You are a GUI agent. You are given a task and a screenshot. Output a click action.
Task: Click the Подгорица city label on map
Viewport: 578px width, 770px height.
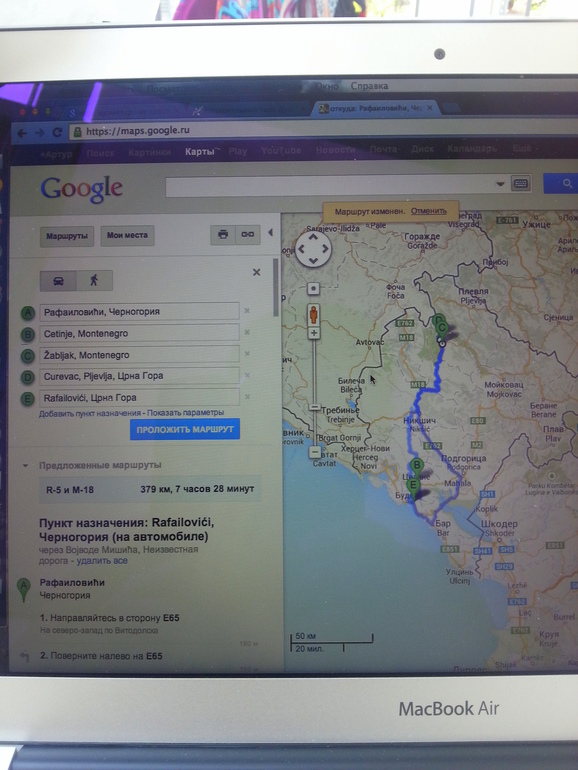pyautogui.click(x=464, y=458)
